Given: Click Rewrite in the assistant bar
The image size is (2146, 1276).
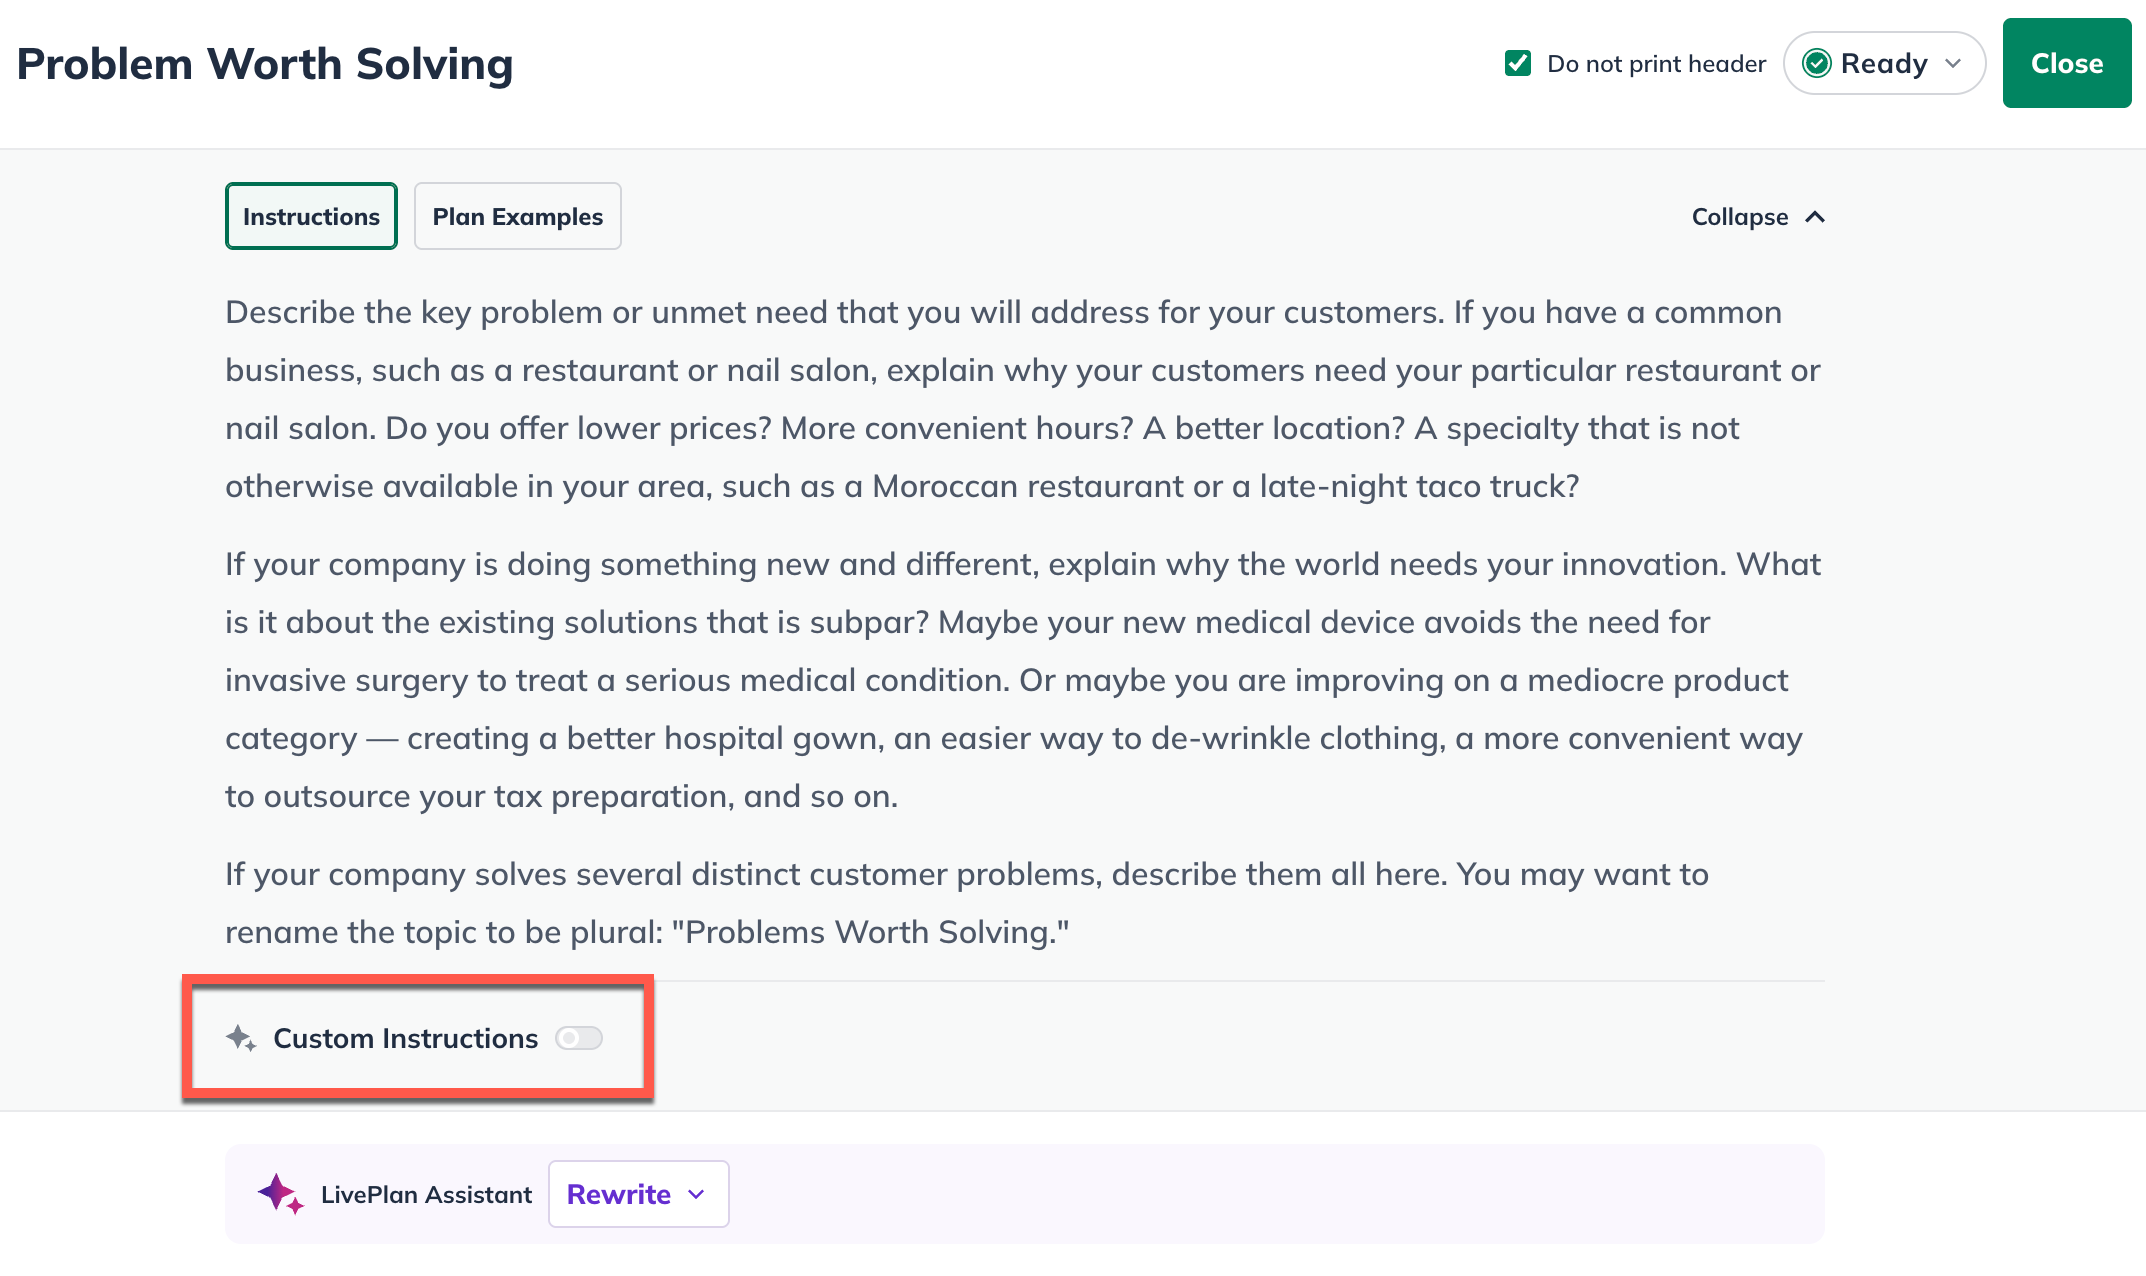Looking at the screenshot, I should click(618, 1193).
